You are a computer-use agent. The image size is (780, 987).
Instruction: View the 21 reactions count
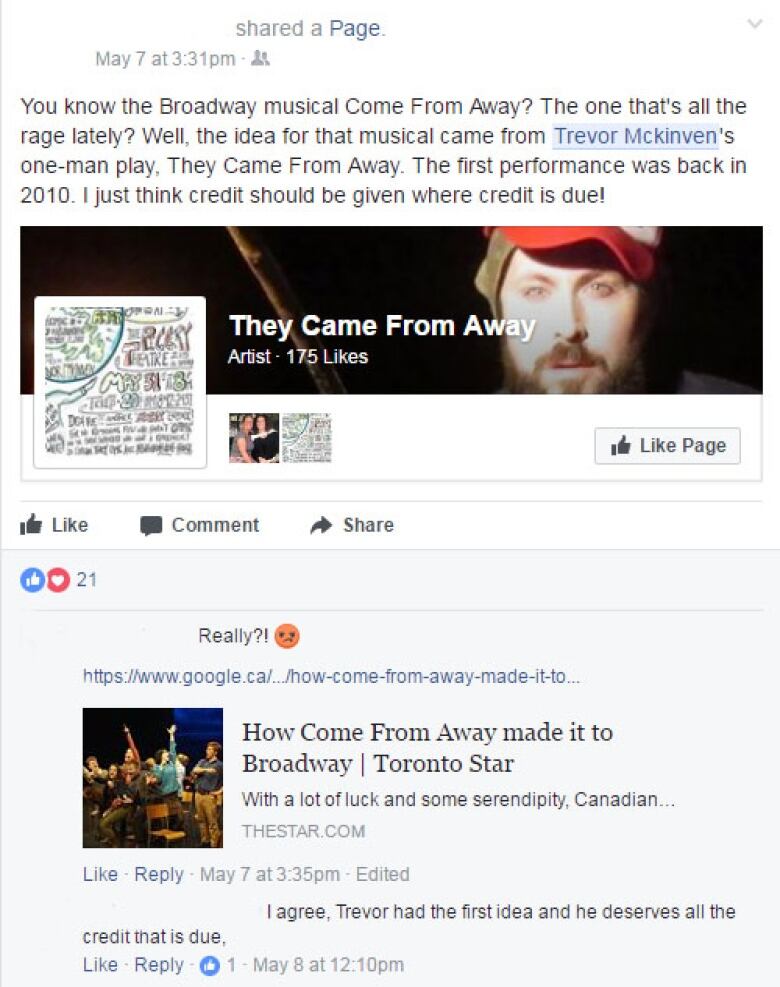point(87,579)
